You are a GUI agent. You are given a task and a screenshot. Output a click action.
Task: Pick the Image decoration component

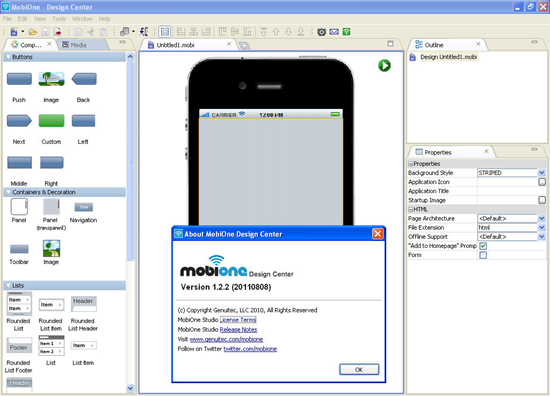click(51, 249)
